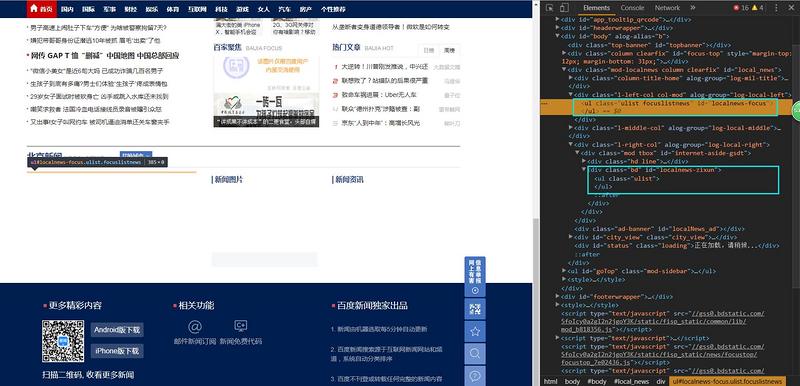
Task: Switch to the Console tab
Action: tap(632, 8)
